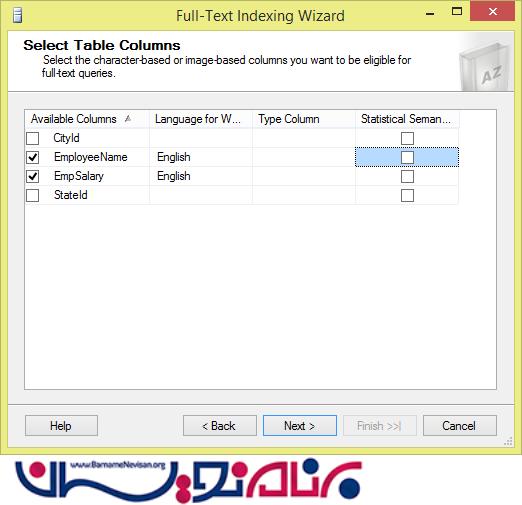Click the resize grip in dialog corner
Viewport: 522px width, 505px height.
pos(508,441)
